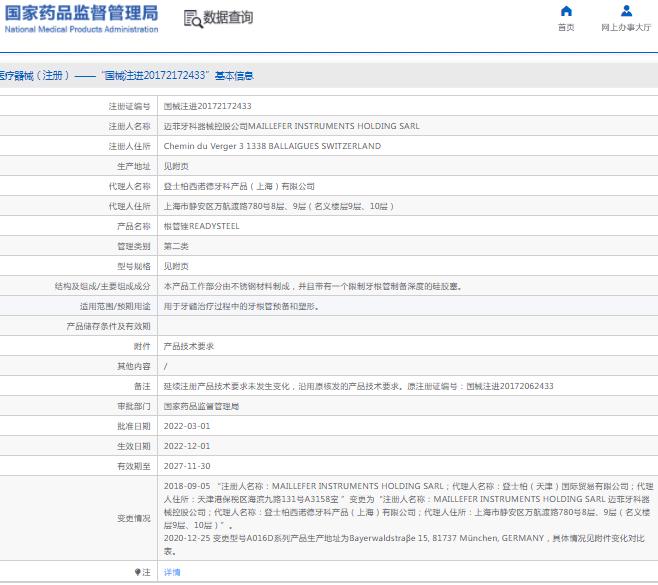Click the 第二类 management class value
Image resolution: width=658 pixels, height=585 pixels.
(x=176, y=246)
